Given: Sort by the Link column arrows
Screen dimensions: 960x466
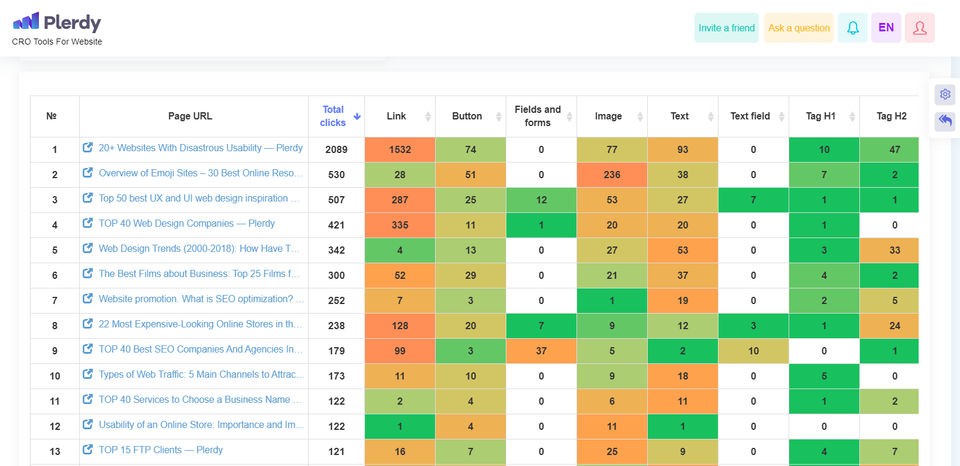Looking at the screenshot, I should point(429,117).
